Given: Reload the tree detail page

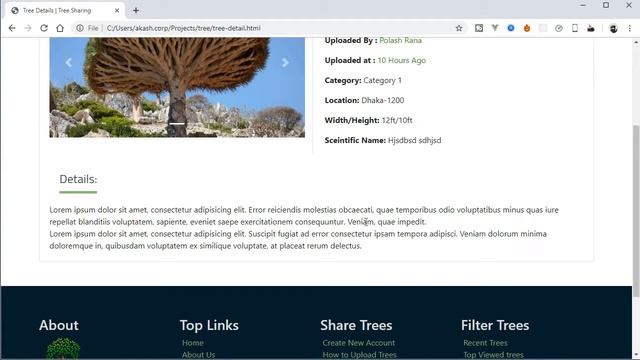Looking at the screenshot, I should (x=44, y=28).
